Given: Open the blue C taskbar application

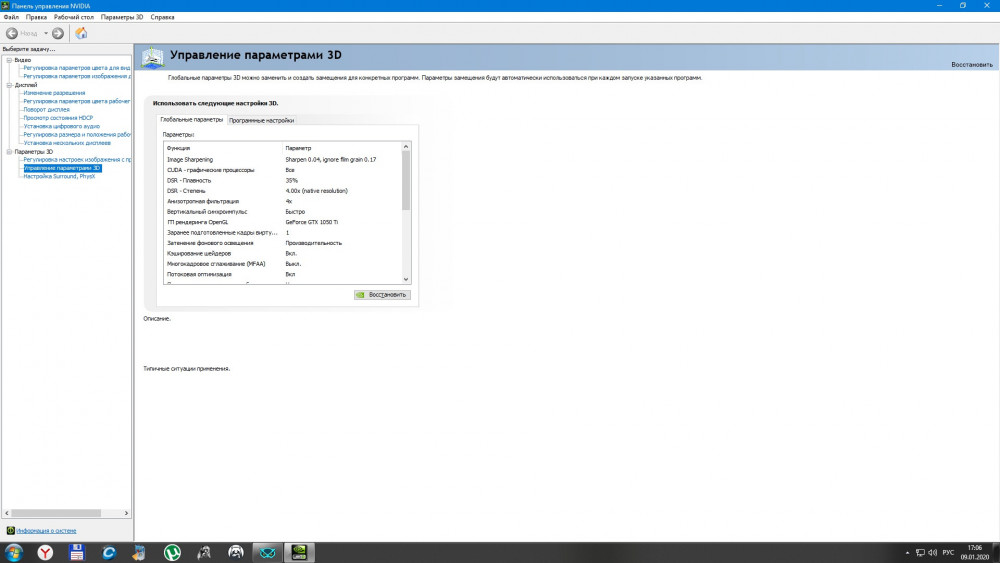Looking at the screenshot, I should (x=108, y=552).
